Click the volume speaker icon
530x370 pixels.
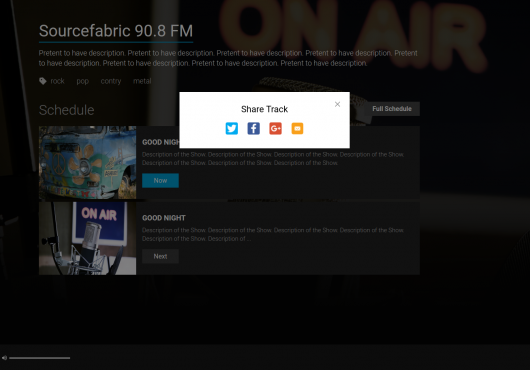pos(4,358)
